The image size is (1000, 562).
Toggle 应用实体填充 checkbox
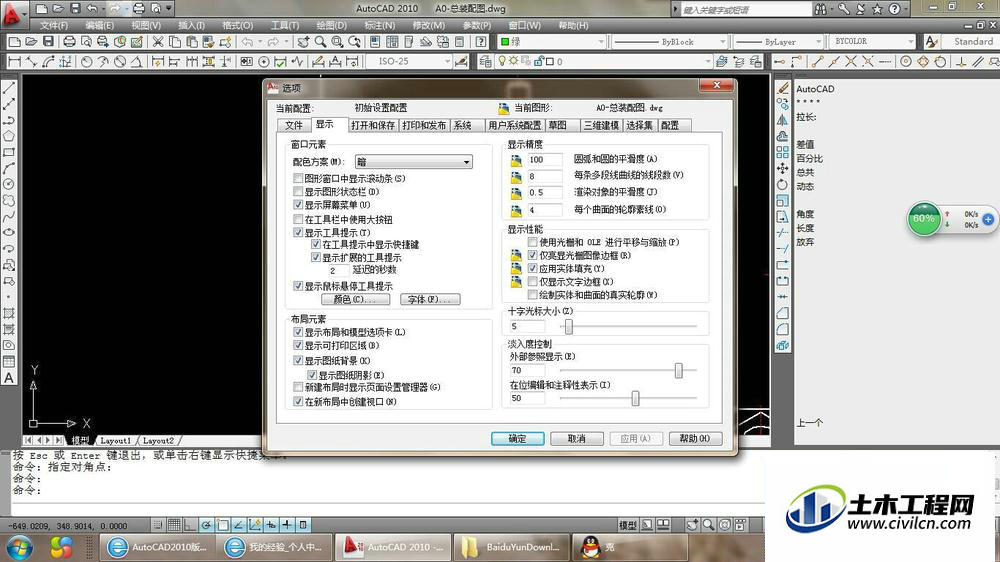pyautogui.click(x=533, y=269)
